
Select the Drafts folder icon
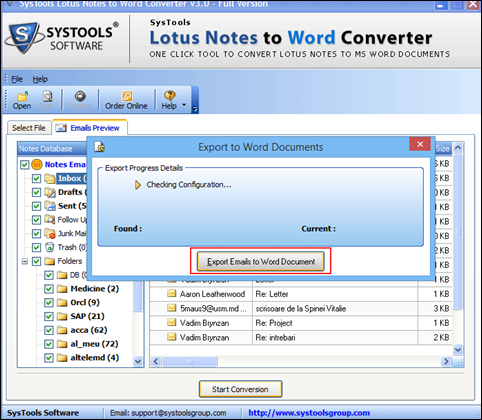point(50,192)
